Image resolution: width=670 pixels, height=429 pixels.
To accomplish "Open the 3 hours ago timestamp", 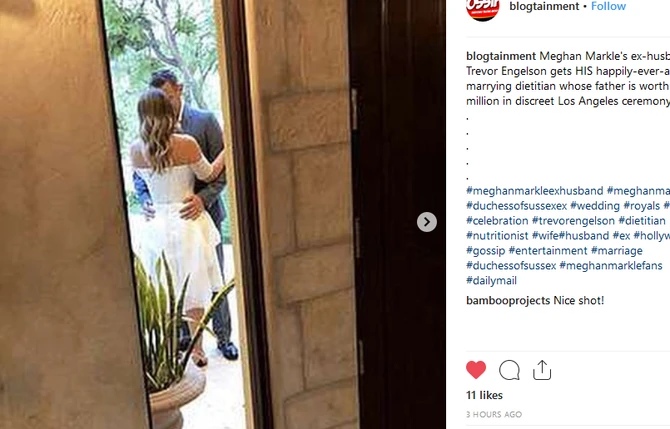I will [494, 414].
